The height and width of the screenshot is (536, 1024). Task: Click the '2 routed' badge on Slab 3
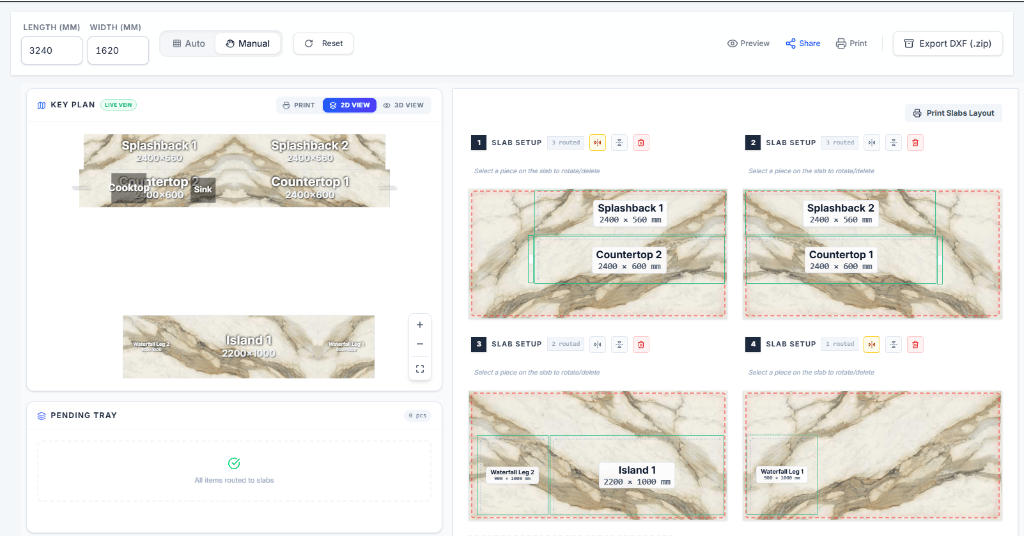pos(566,344)
